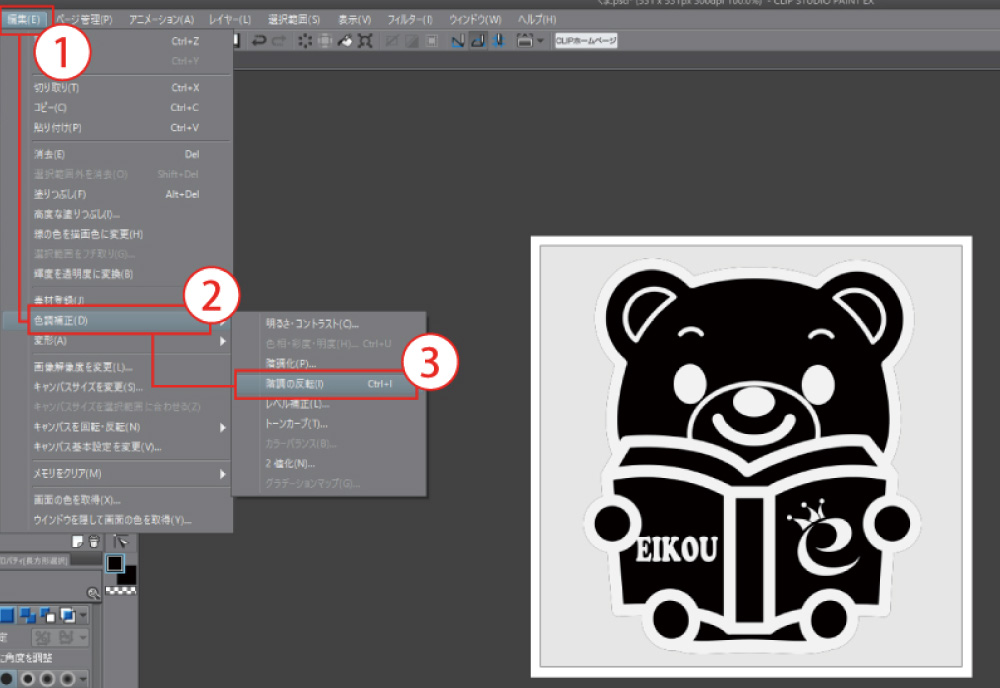This screenshot has height=688, width=1000.
Task: Select the main drawing color swatch
Action: [x=115, y=563]
